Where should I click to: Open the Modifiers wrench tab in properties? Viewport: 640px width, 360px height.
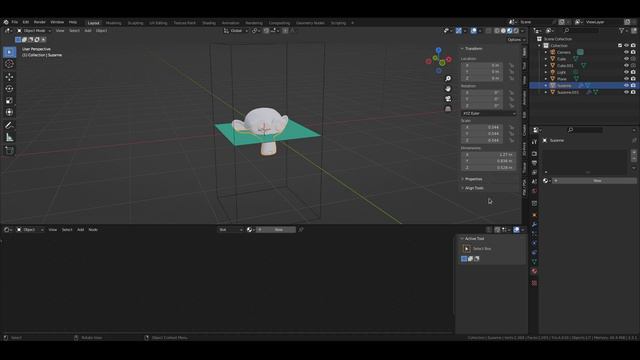[x=534, y=225]
